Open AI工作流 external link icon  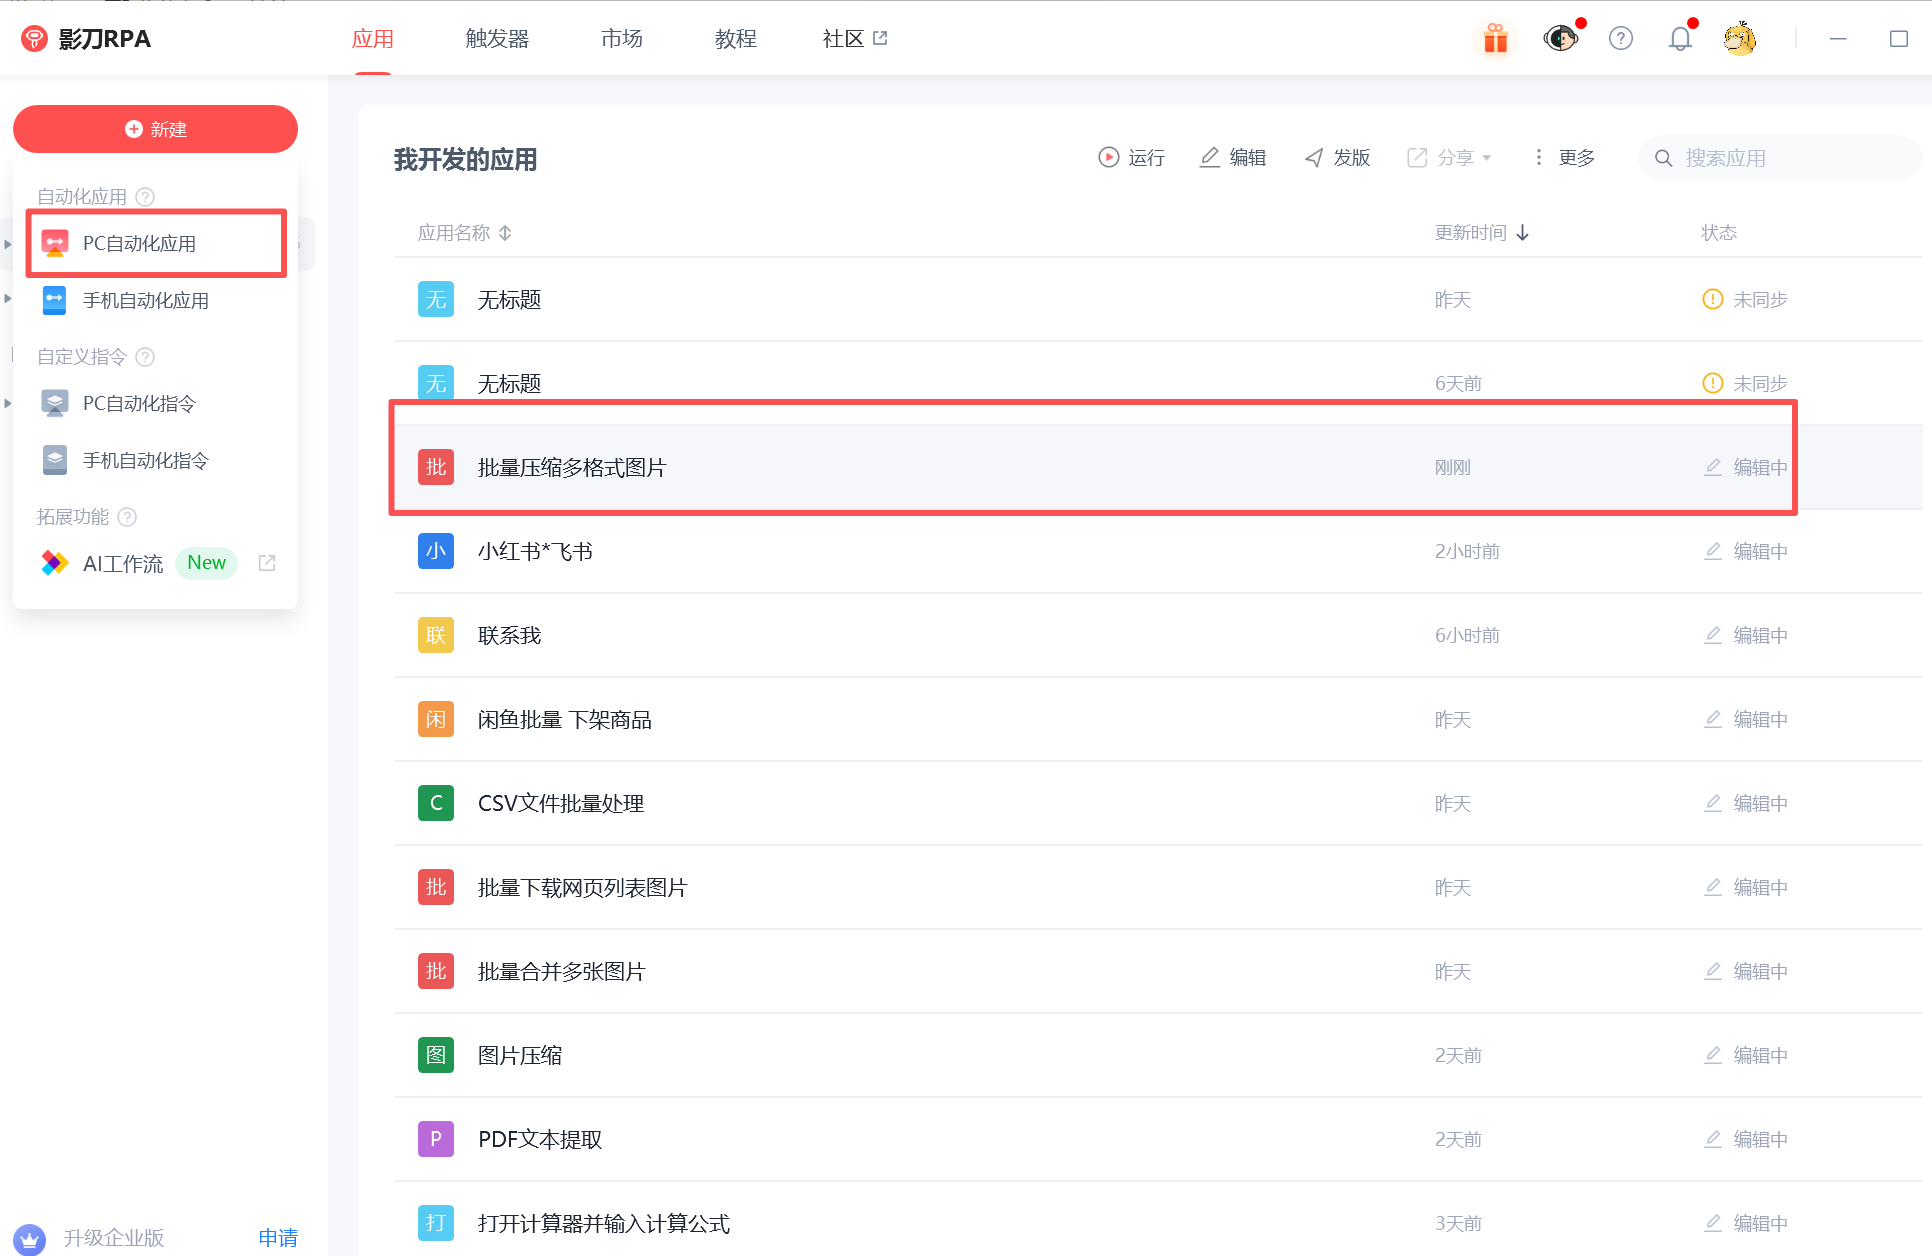(x=267, y=563)
